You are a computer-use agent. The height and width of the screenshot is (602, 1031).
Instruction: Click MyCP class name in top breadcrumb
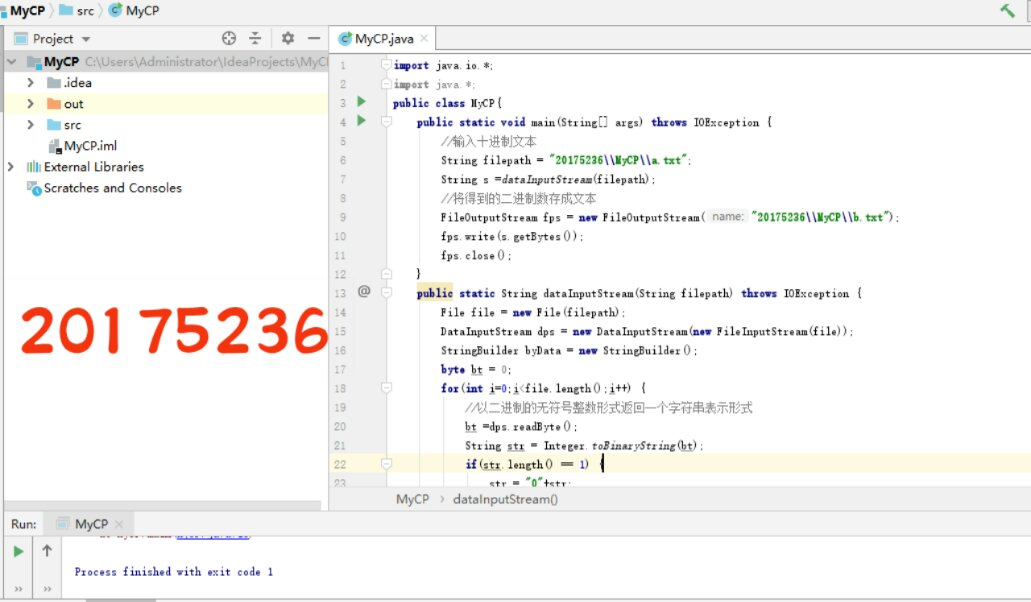142,11
